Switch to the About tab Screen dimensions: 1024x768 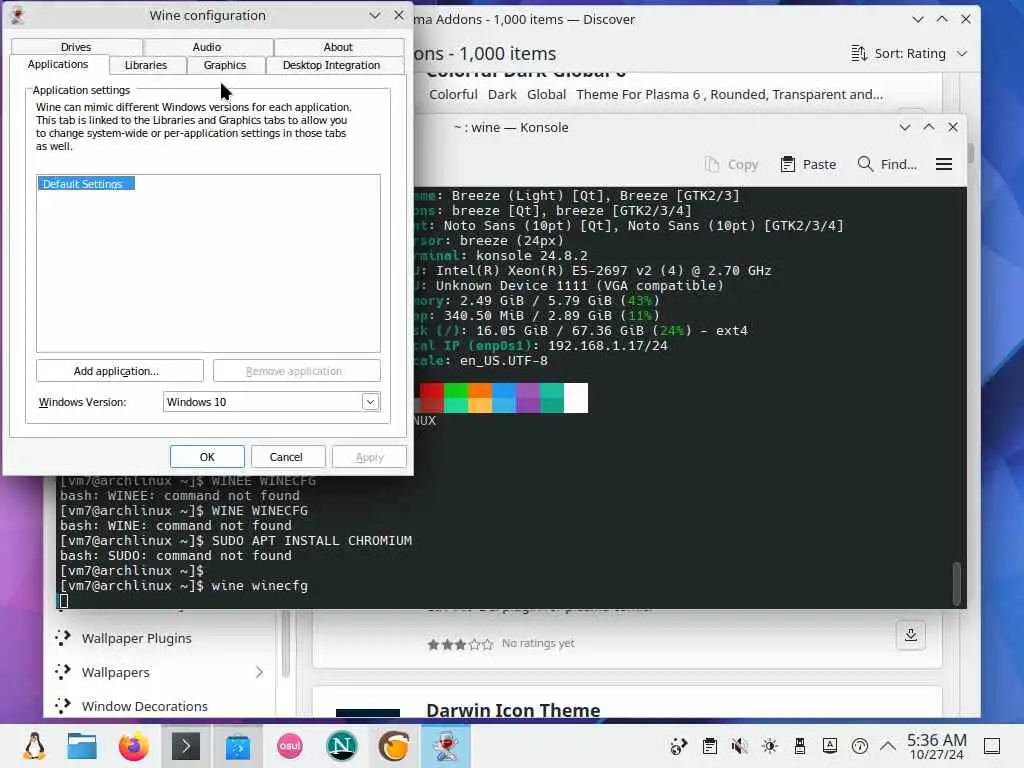click(338, 47)
